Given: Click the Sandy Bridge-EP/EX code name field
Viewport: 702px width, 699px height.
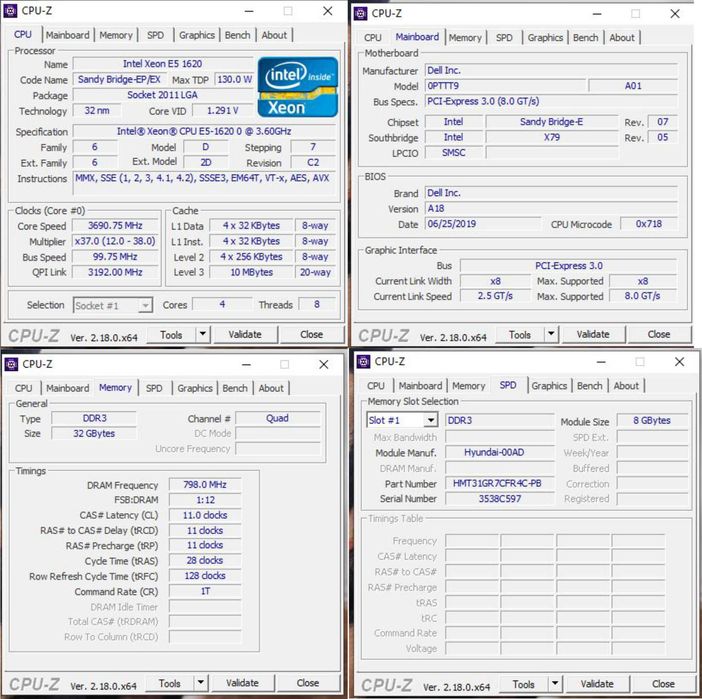Looking at the screenshot, I should coord(119,80).
